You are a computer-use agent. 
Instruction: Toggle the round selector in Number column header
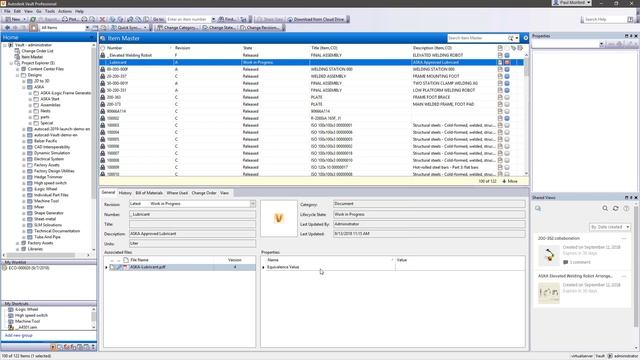point(103,48)
